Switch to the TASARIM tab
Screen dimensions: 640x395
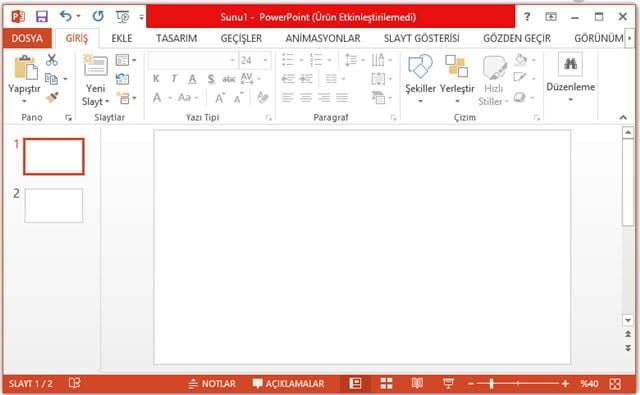(176, 38)
